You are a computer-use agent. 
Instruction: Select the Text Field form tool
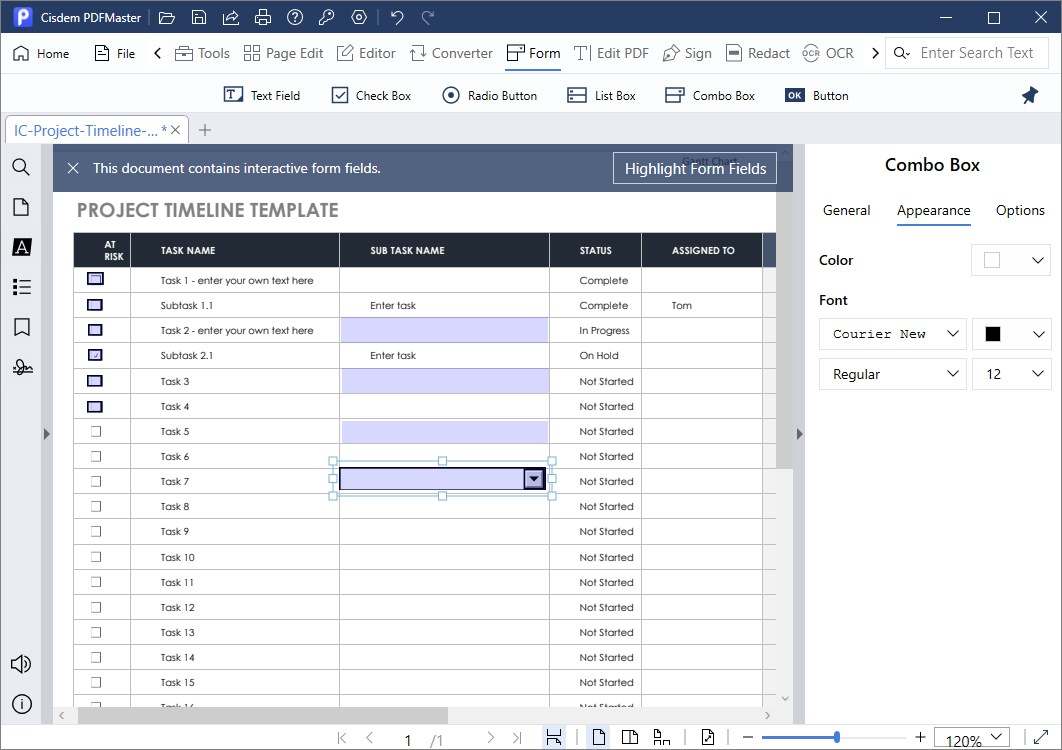(262, 96)
